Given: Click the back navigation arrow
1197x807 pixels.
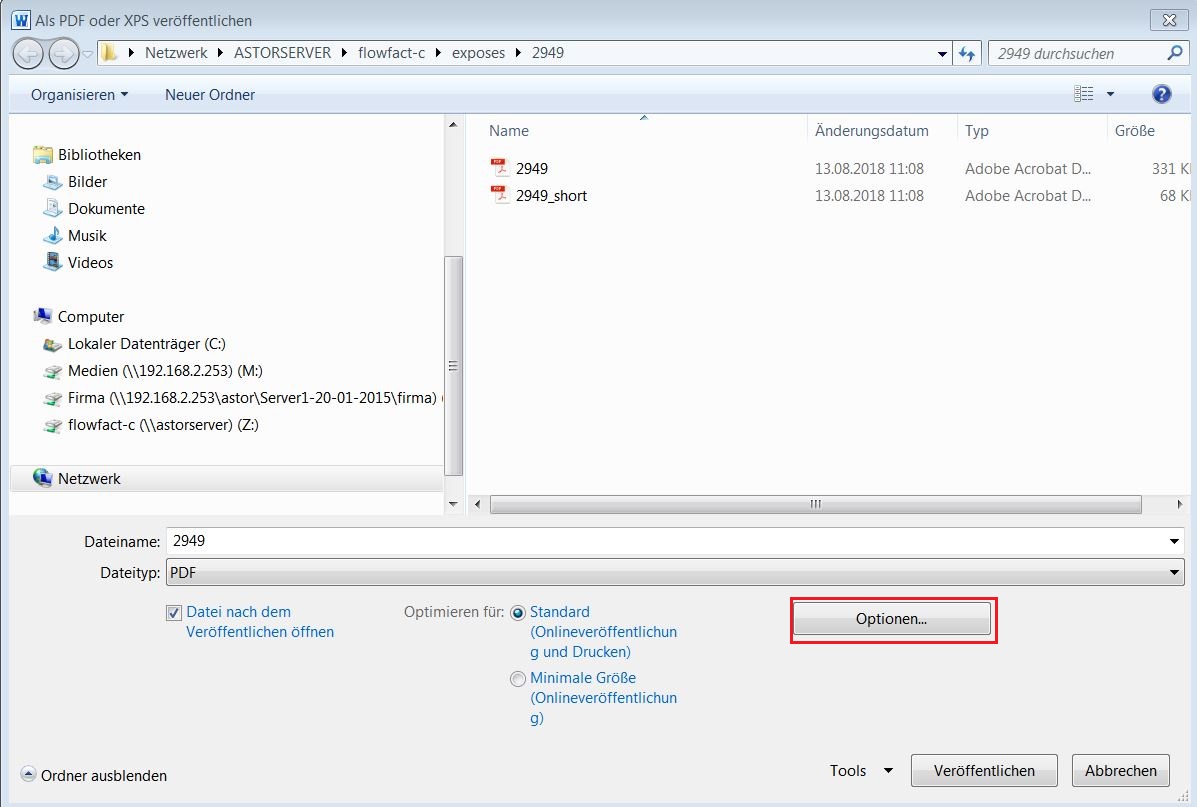Looking at the screenshot, I should (x=29, y=54).
